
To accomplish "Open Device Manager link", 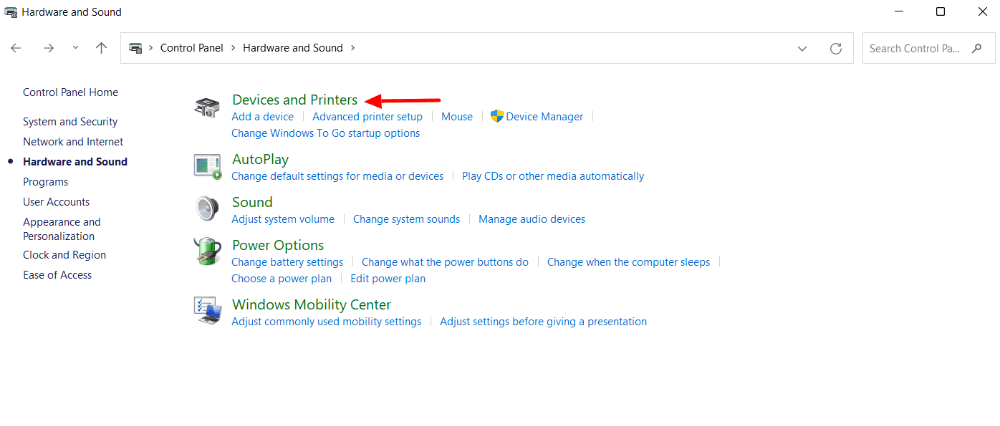I will [545, 116].
